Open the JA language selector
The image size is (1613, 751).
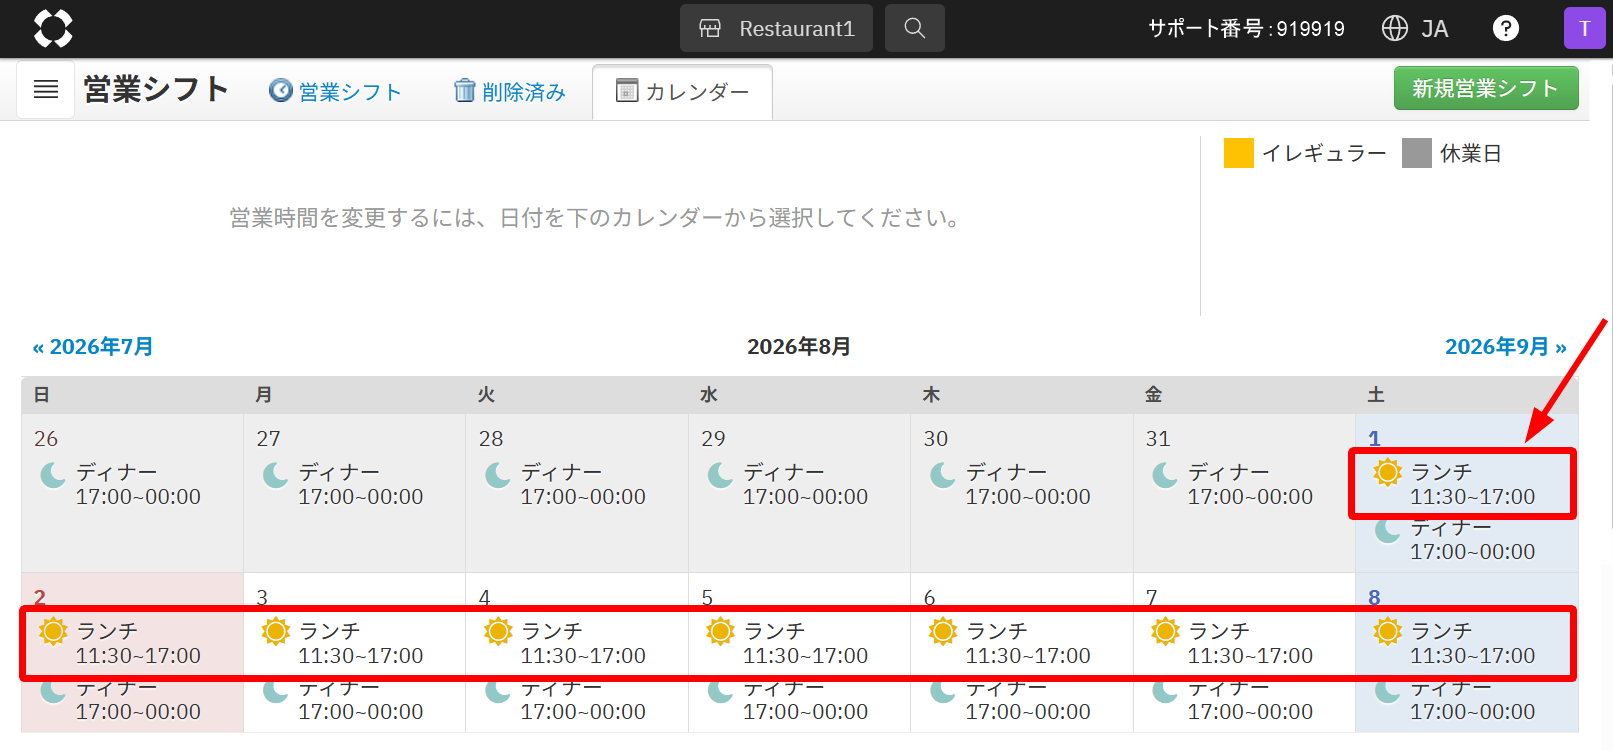[x=1415, y=28]
